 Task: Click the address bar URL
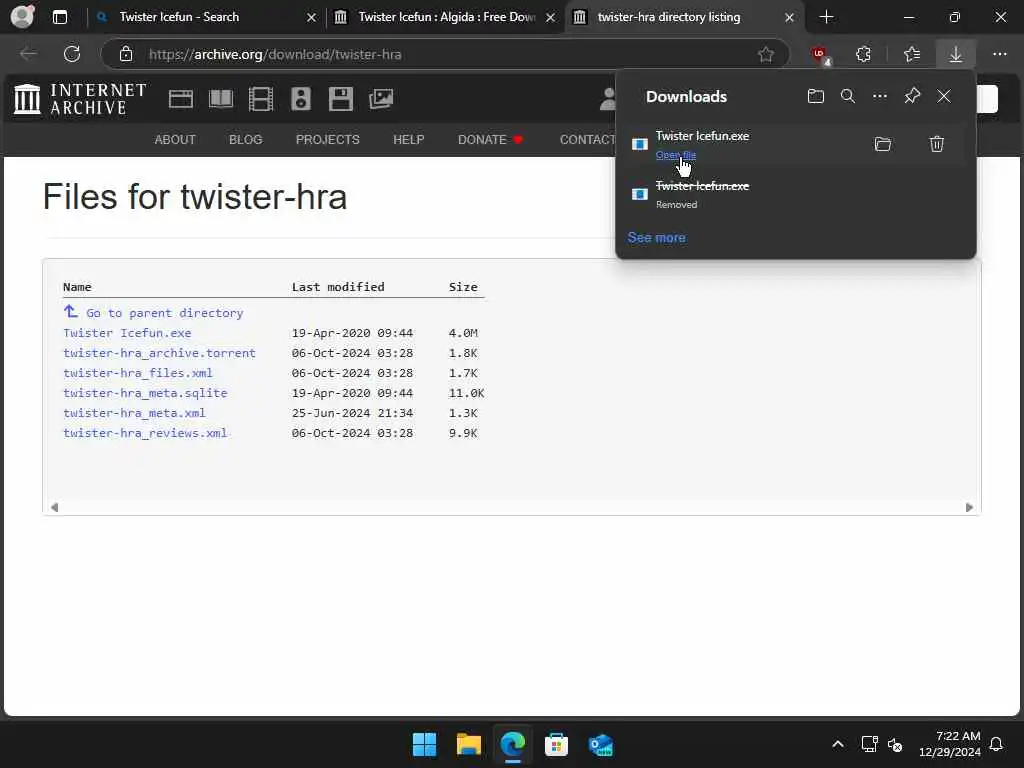point(275,54)
